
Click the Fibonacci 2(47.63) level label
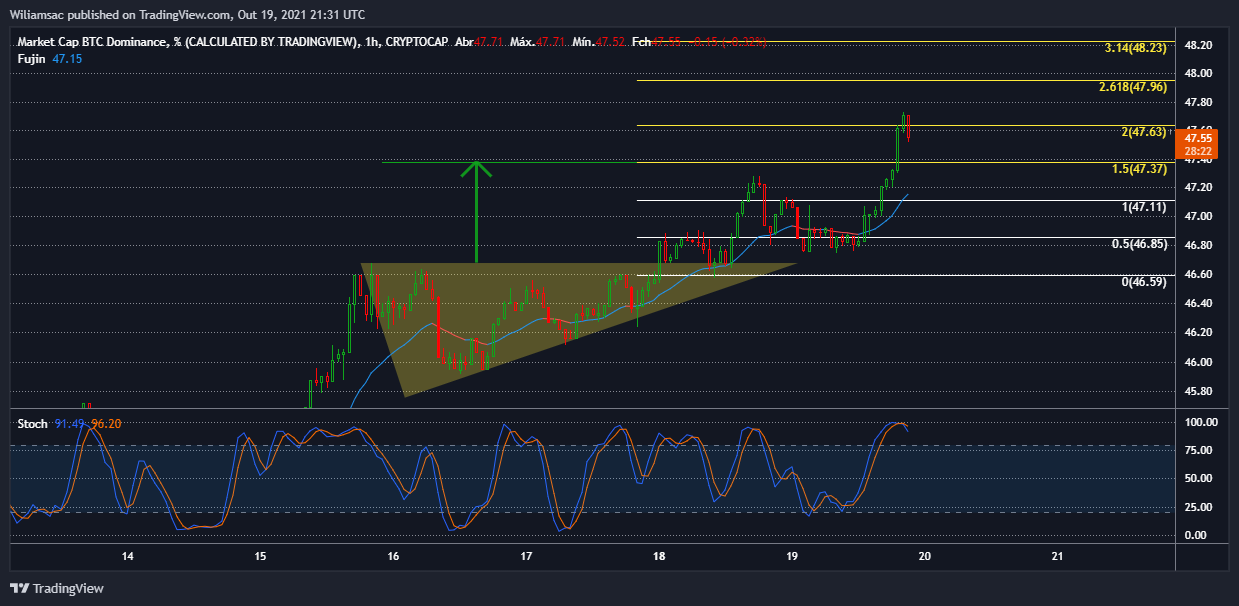tap(1144, 131)
